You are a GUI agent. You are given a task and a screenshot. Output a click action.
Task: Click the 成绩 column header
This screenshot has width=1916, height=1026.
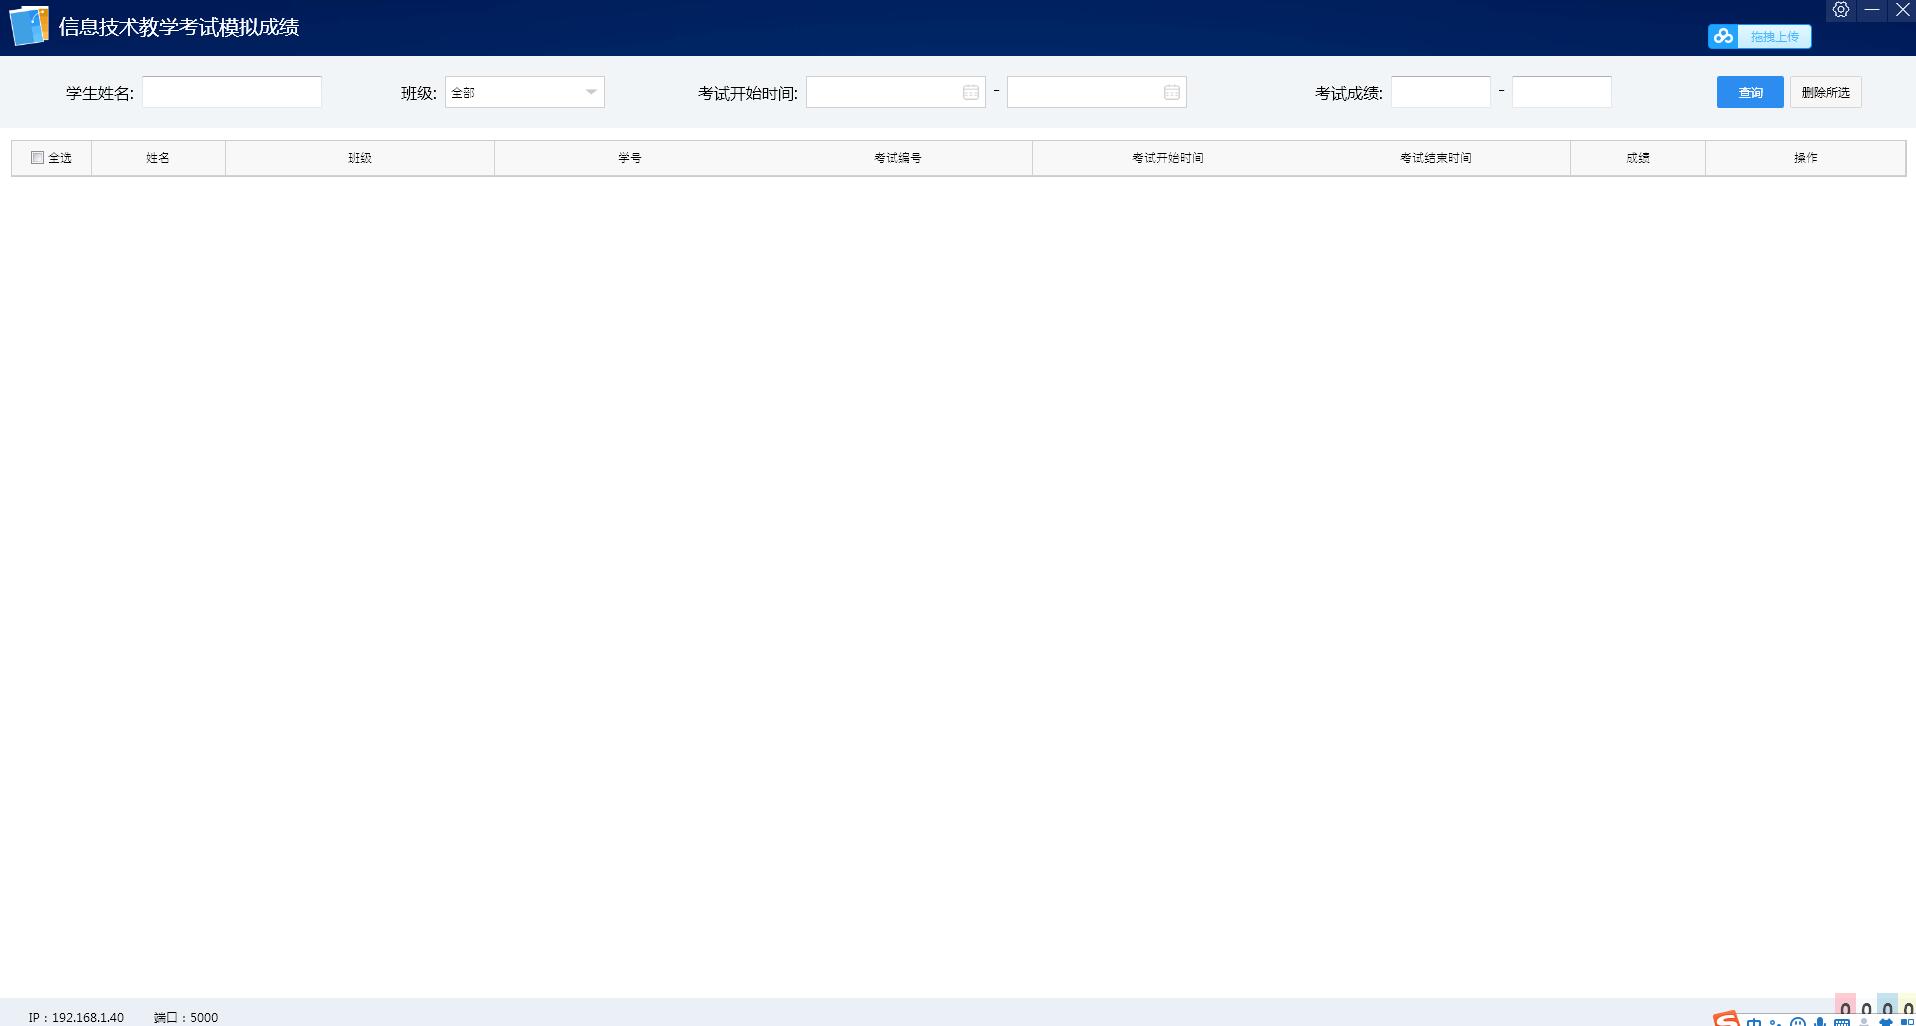1638,158
